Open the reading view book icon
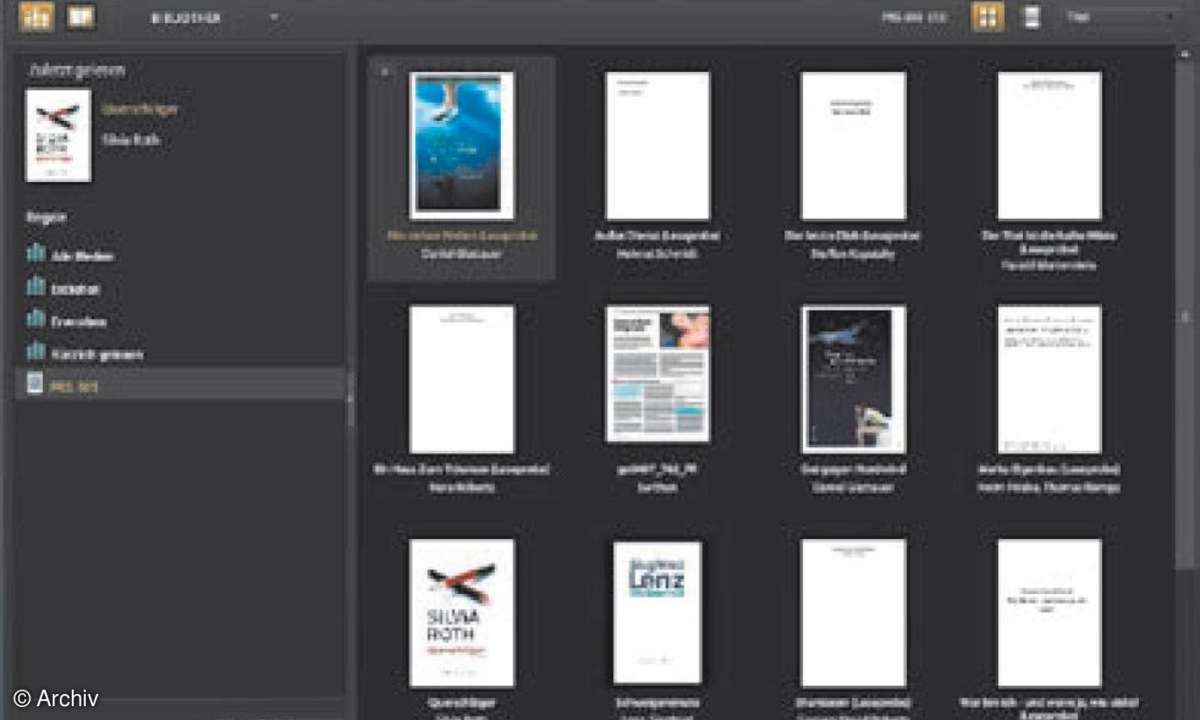This screenshot has height=720, width=1200. (x=81, y=16)
